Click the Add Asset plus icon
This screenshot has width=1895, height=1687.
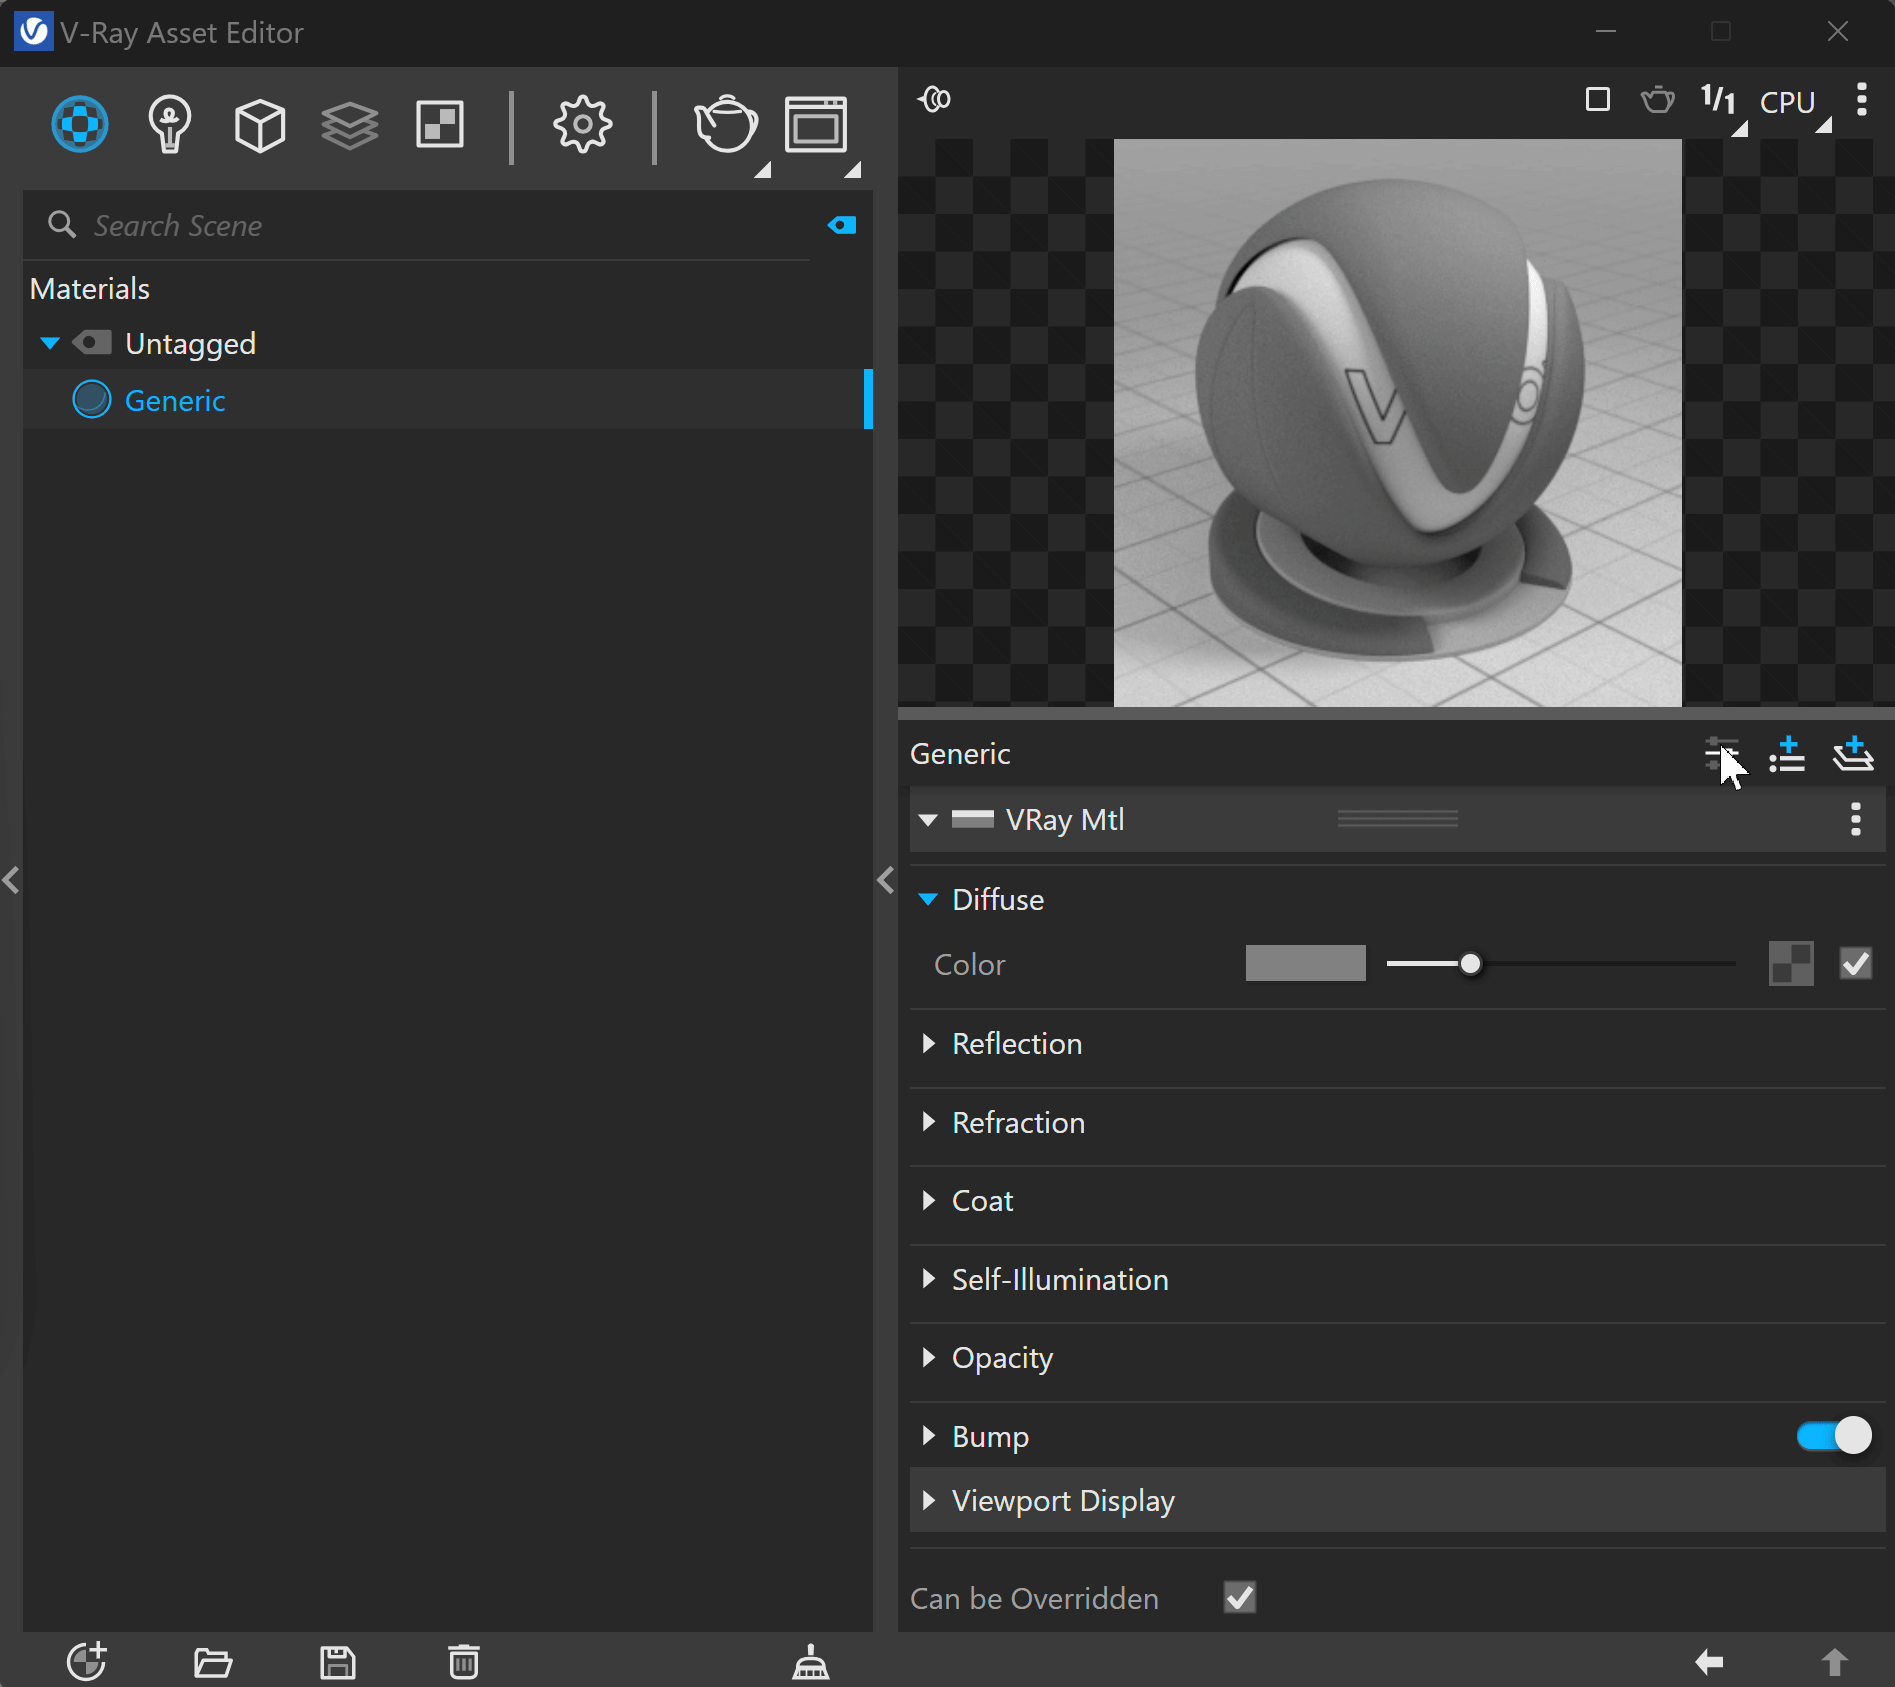click(x=87, y=1661)
